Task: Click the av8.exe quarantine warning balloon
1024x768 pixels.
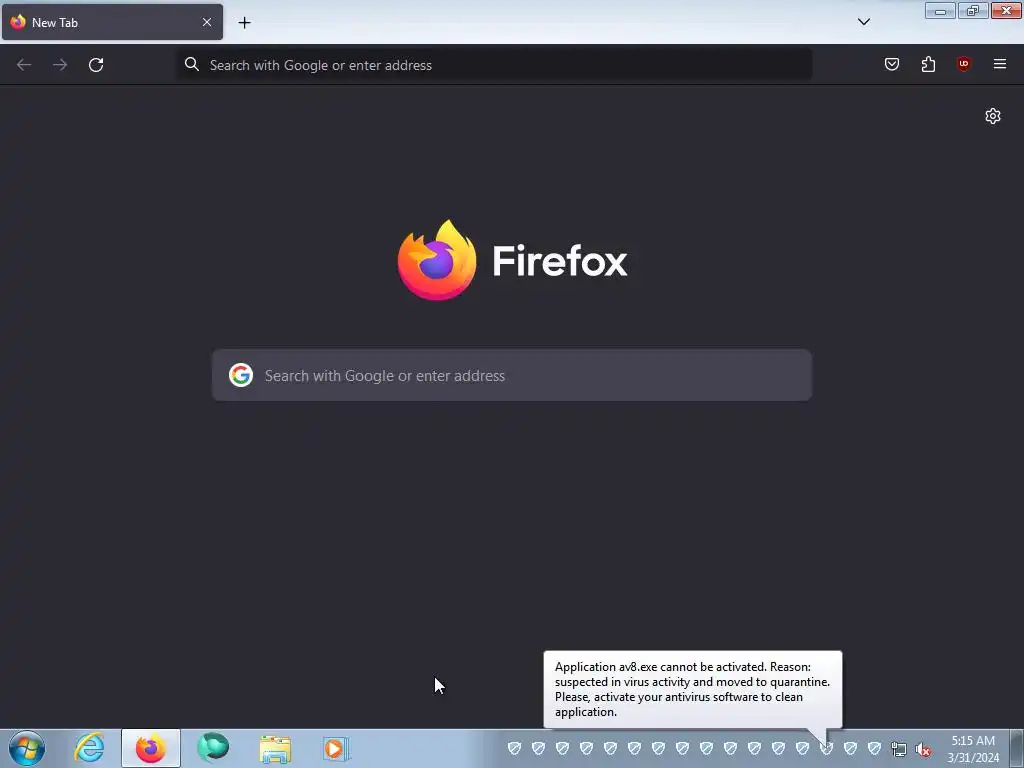Action: coord(693,689)
